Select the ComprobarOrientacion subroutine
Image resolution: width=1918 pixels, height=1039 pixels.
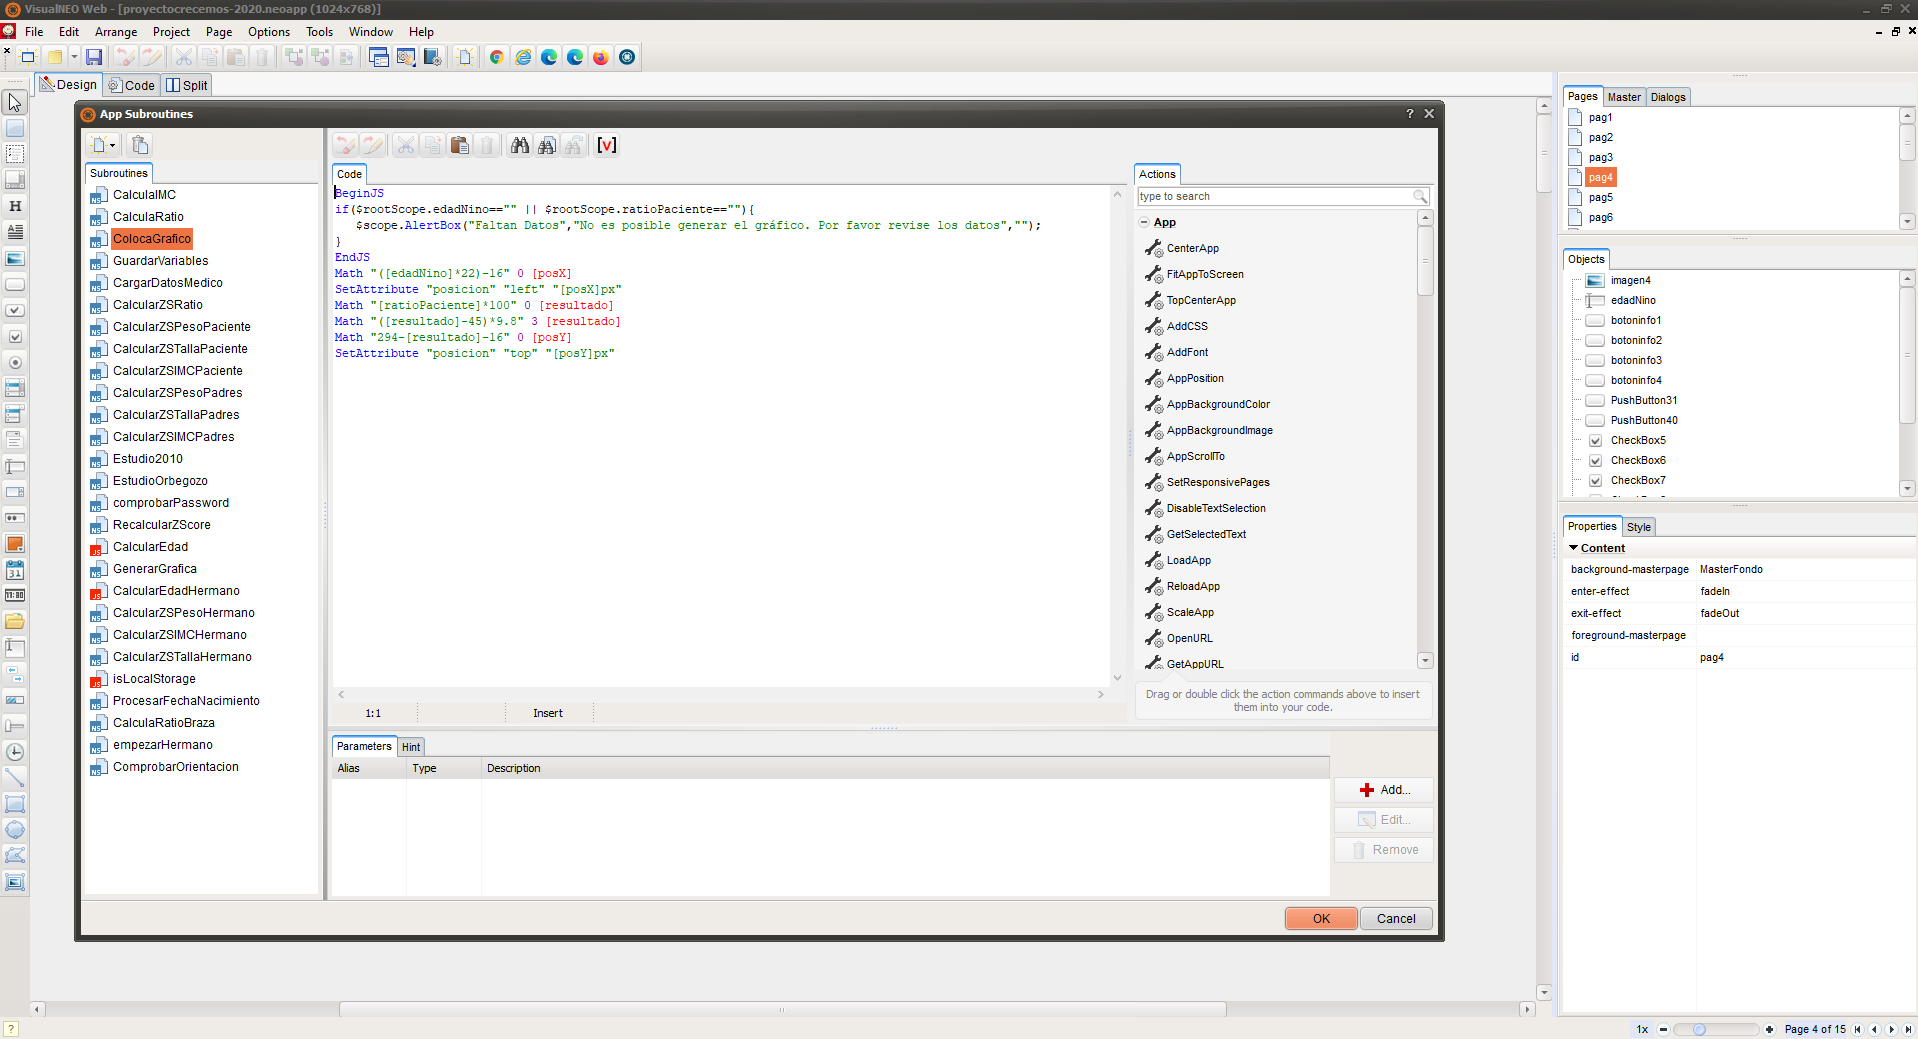click(176, 767)
